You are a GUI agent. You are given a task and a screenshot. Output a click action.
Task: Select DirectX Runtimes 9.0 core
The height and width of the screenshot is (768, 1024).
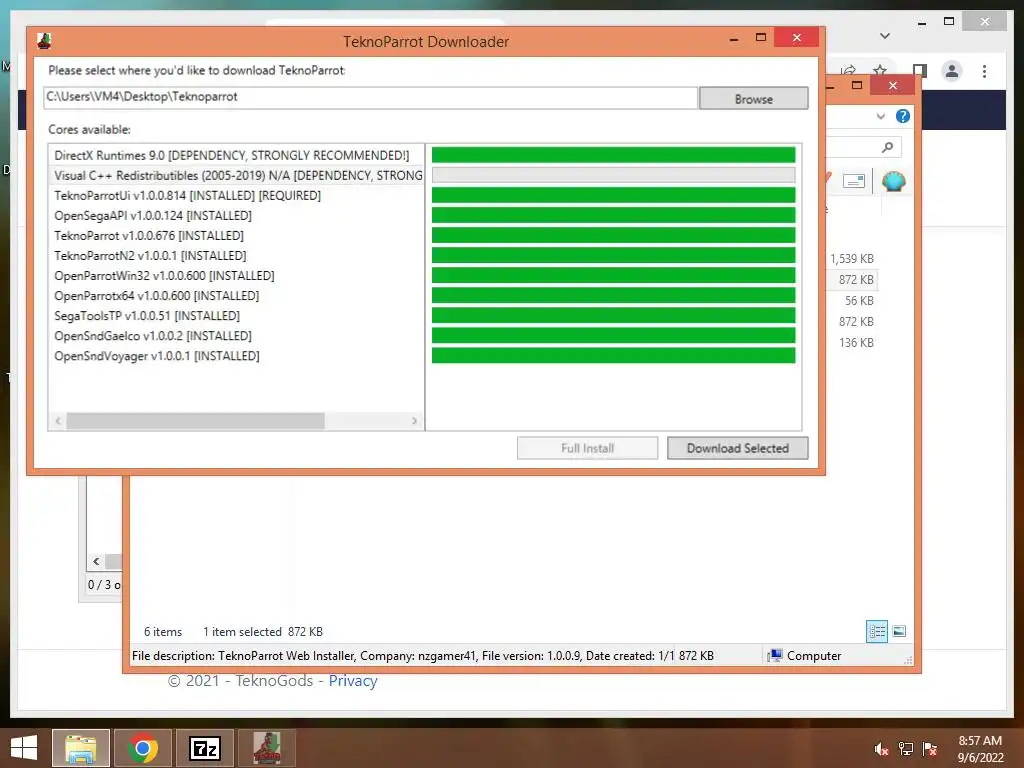click(236, 155)
